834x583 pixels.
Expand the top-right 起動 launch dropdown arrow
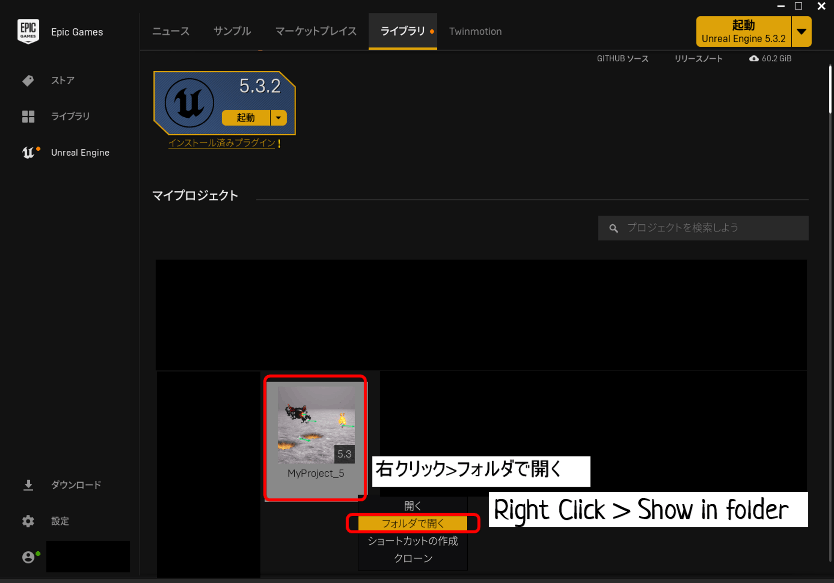(x=801, y=31)
